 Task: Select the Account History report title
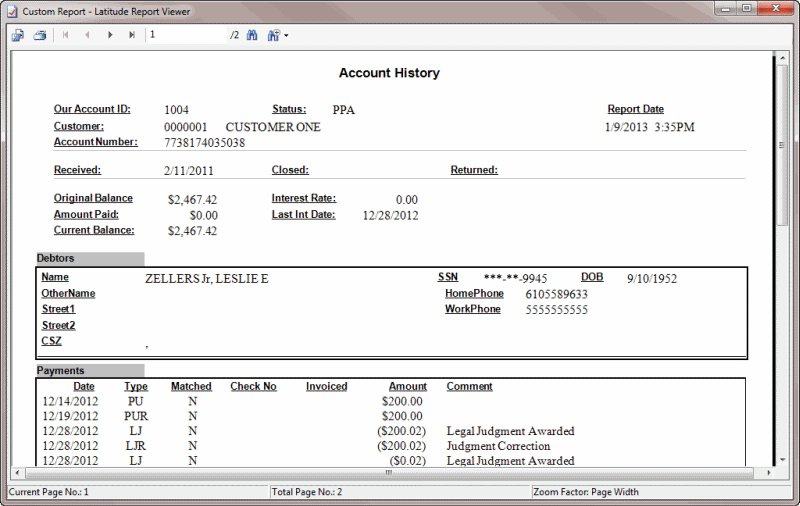389,73
